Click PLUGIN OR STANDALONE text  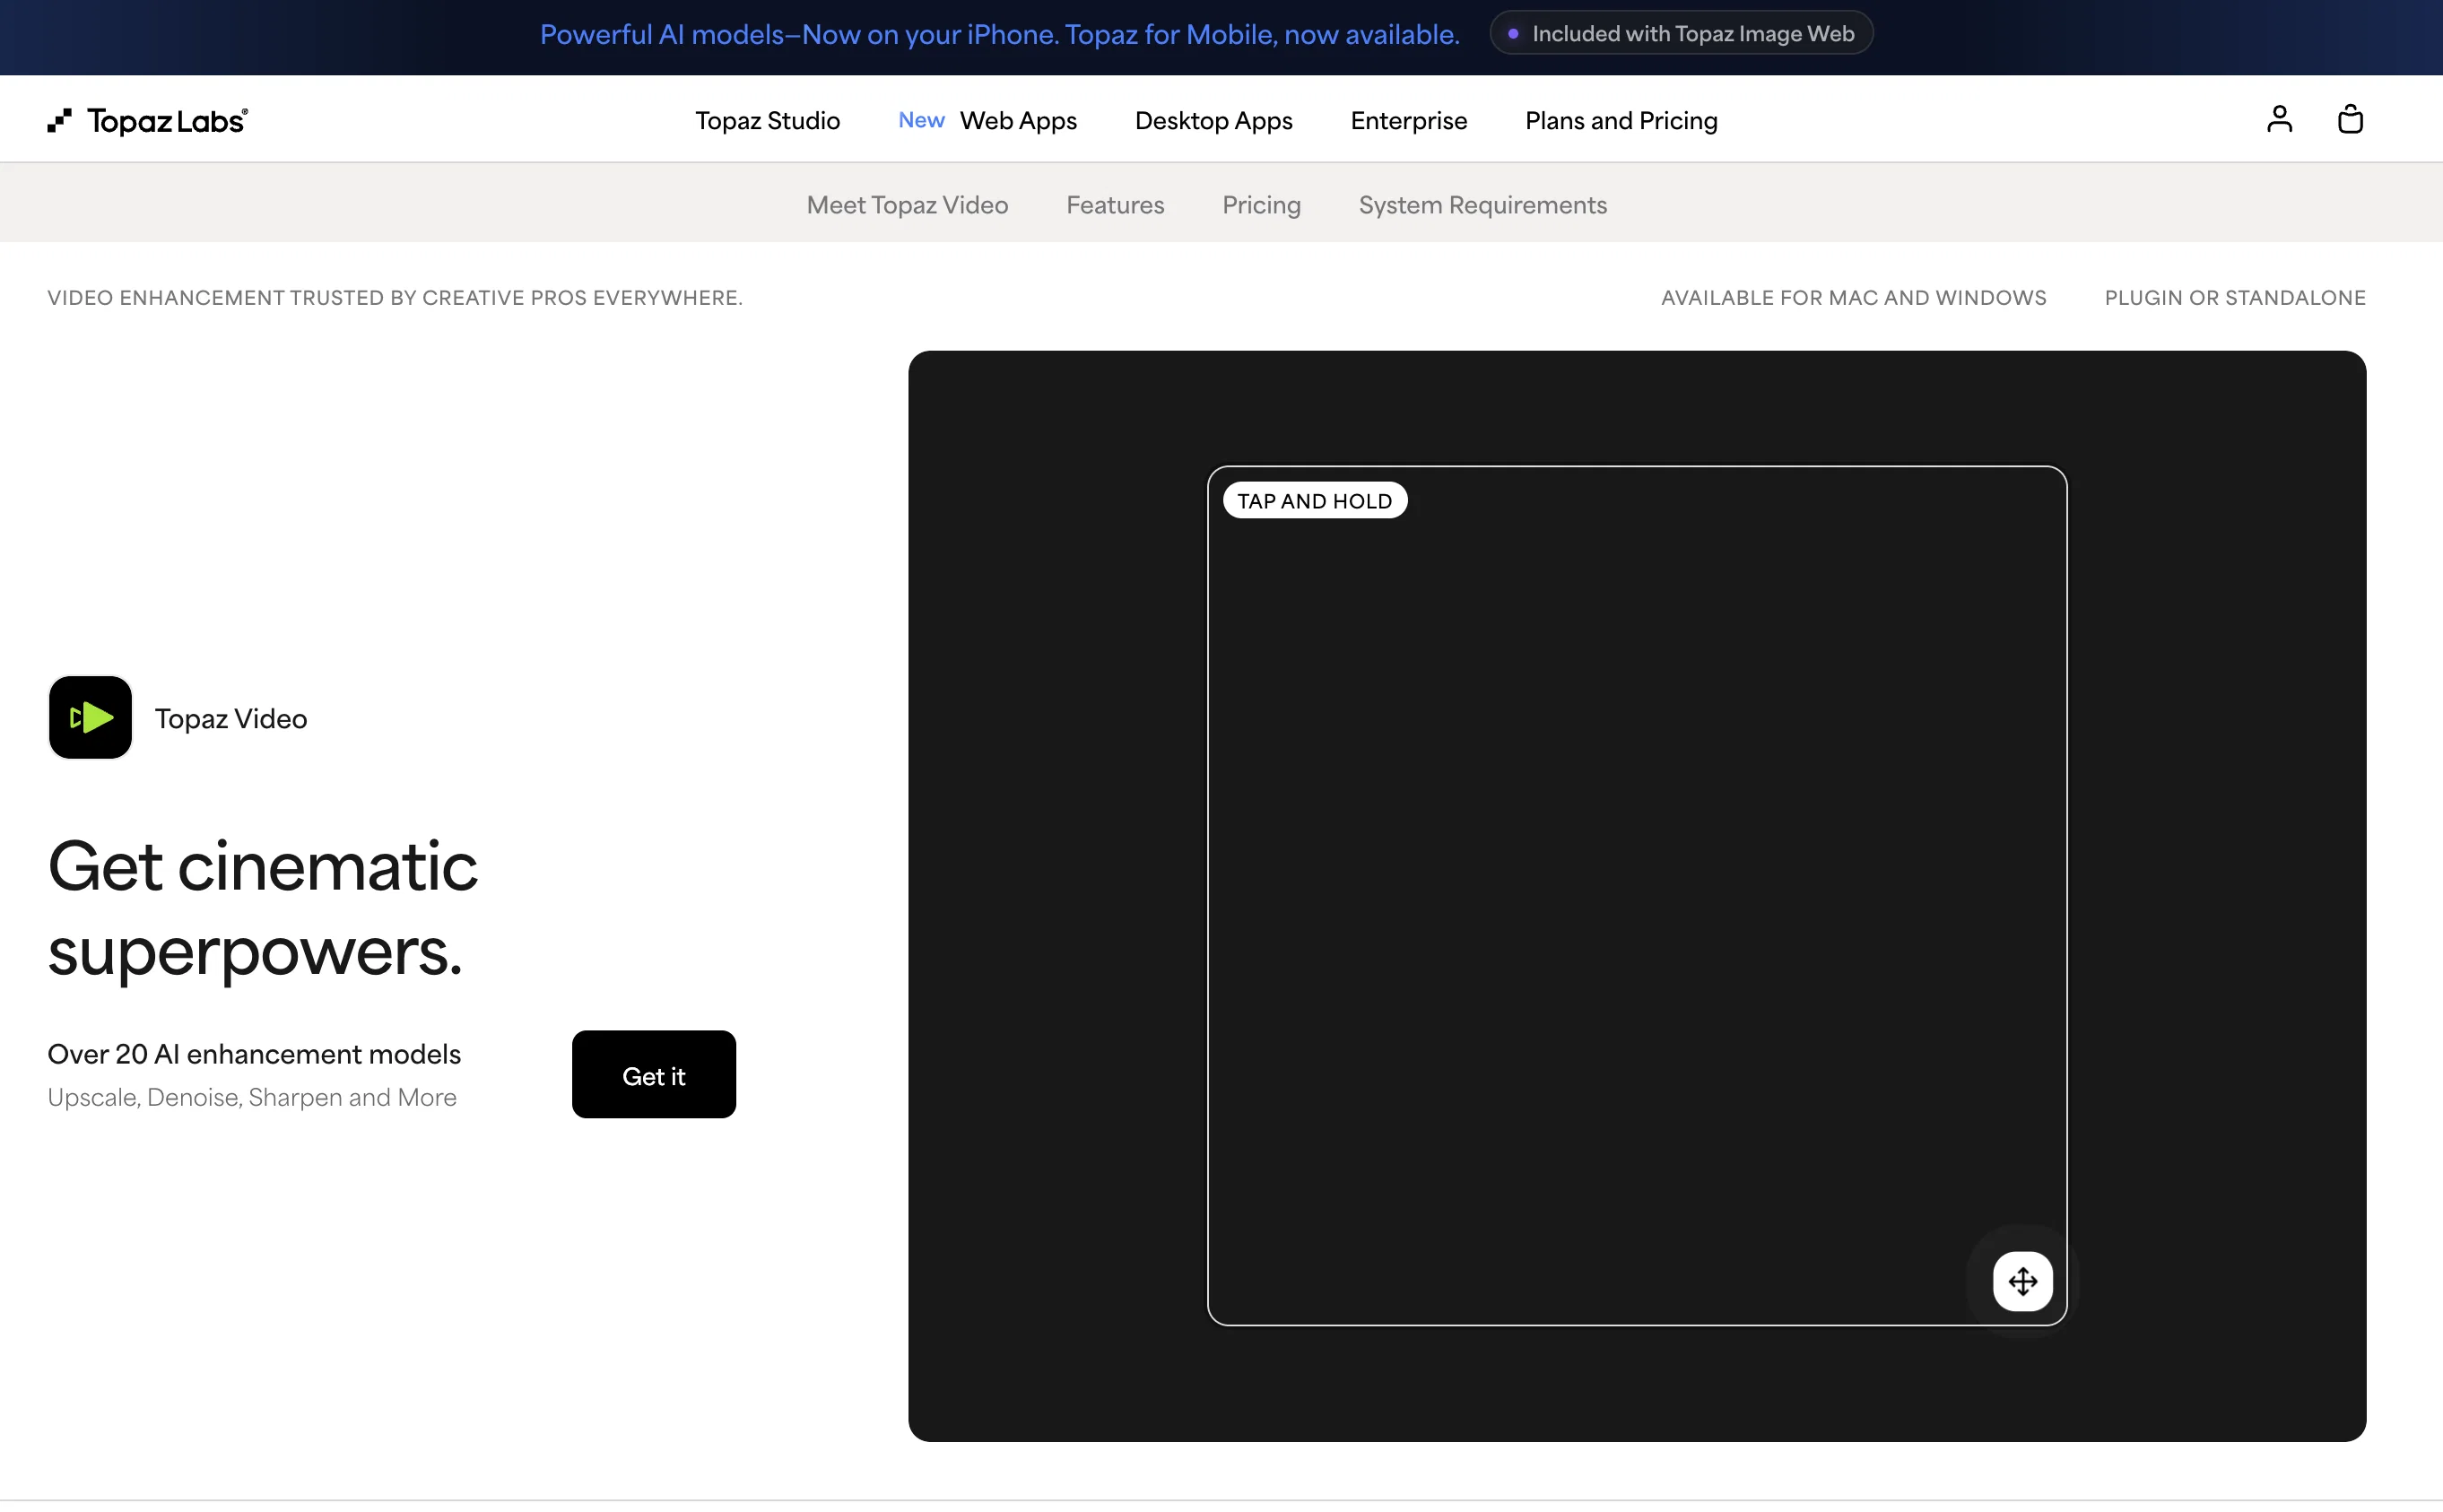(x=2234, y=298)
